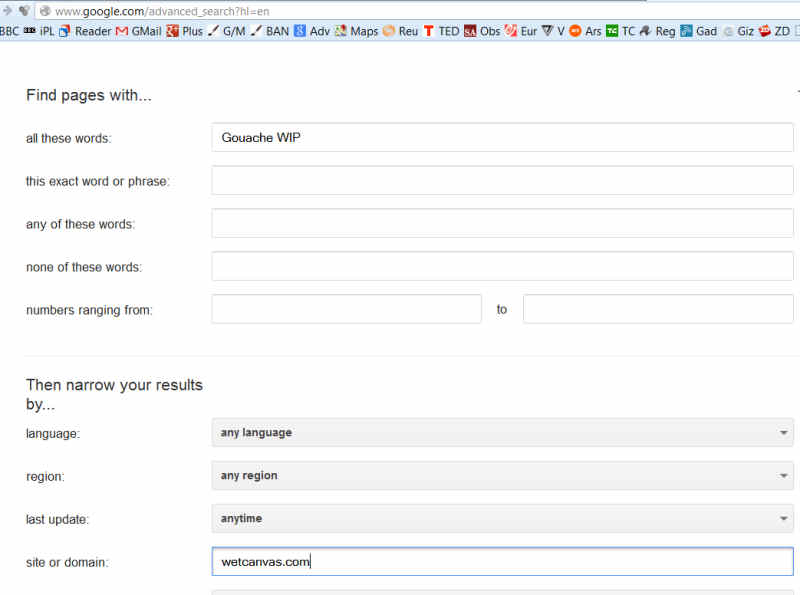The height and width of the screenshot is (595, 800).
Task: Open the Obs bookmark
Action: (482, 32)
